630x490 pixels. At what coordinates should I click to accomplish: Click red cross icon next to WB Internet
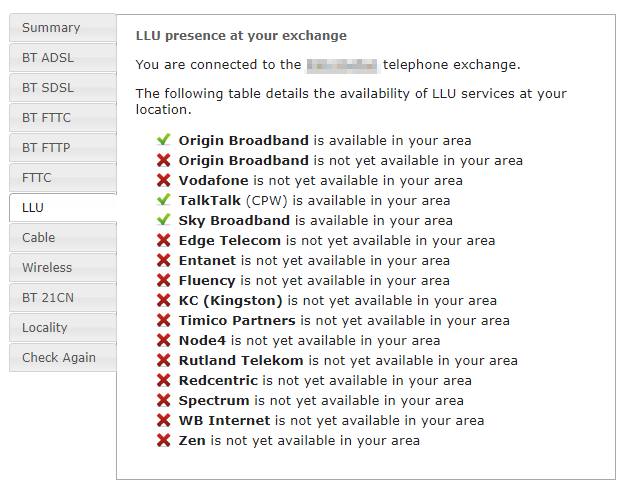point(163,420)
